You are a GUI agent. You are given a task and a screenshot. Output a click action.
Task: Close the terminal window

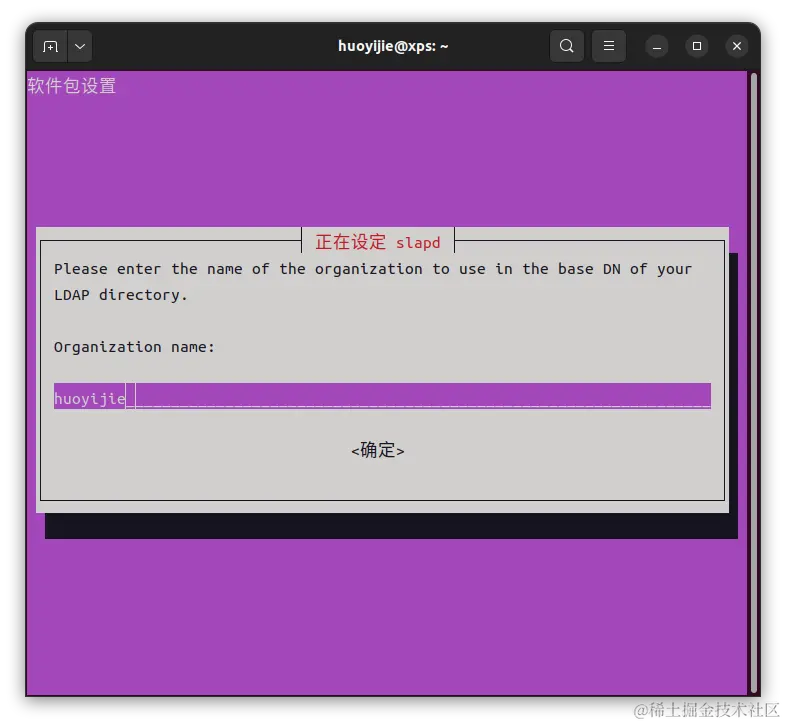click(x=737, y=46)
